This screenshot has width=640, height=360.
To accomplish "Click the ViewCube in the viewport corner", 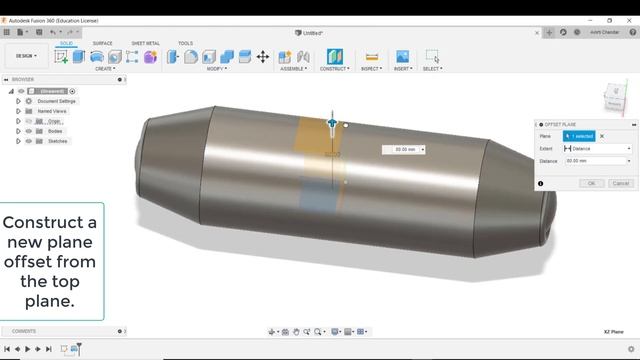I will coord(615,97).
